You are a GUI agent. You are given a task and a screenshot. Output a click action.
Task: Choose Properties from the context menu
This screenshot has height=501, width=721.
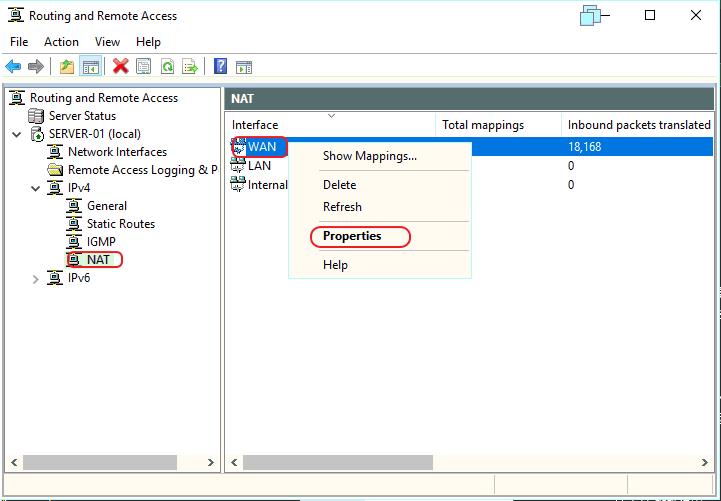point(352,236)
